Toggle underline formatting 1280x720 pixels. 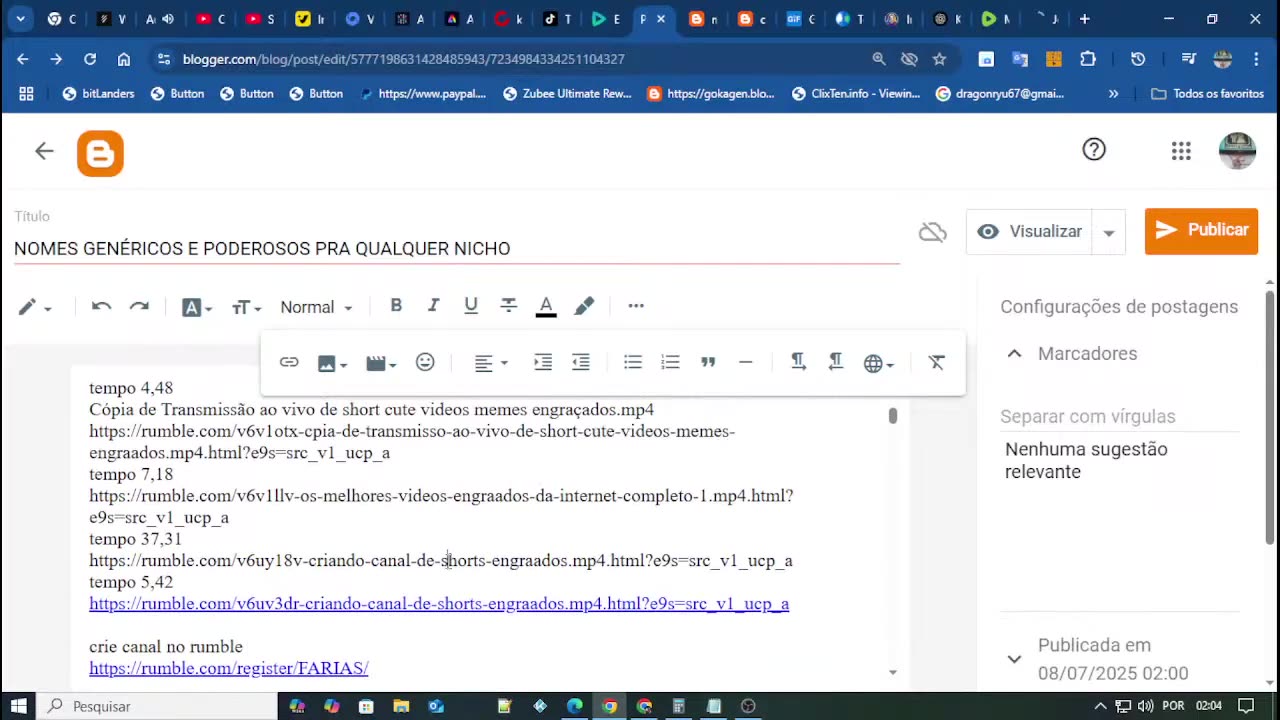click(x=471, y=306)
